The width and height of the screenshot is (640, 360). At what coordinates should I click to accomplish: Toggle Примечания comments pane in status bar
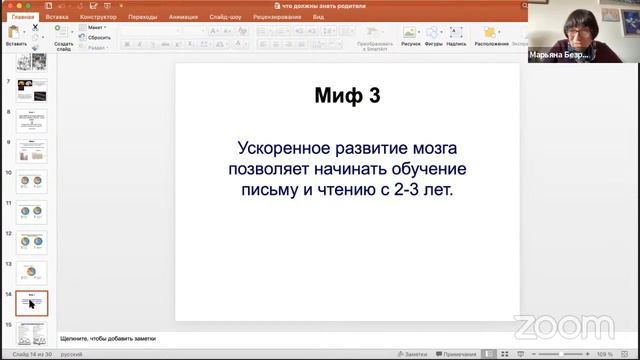(x=456, y=354)
